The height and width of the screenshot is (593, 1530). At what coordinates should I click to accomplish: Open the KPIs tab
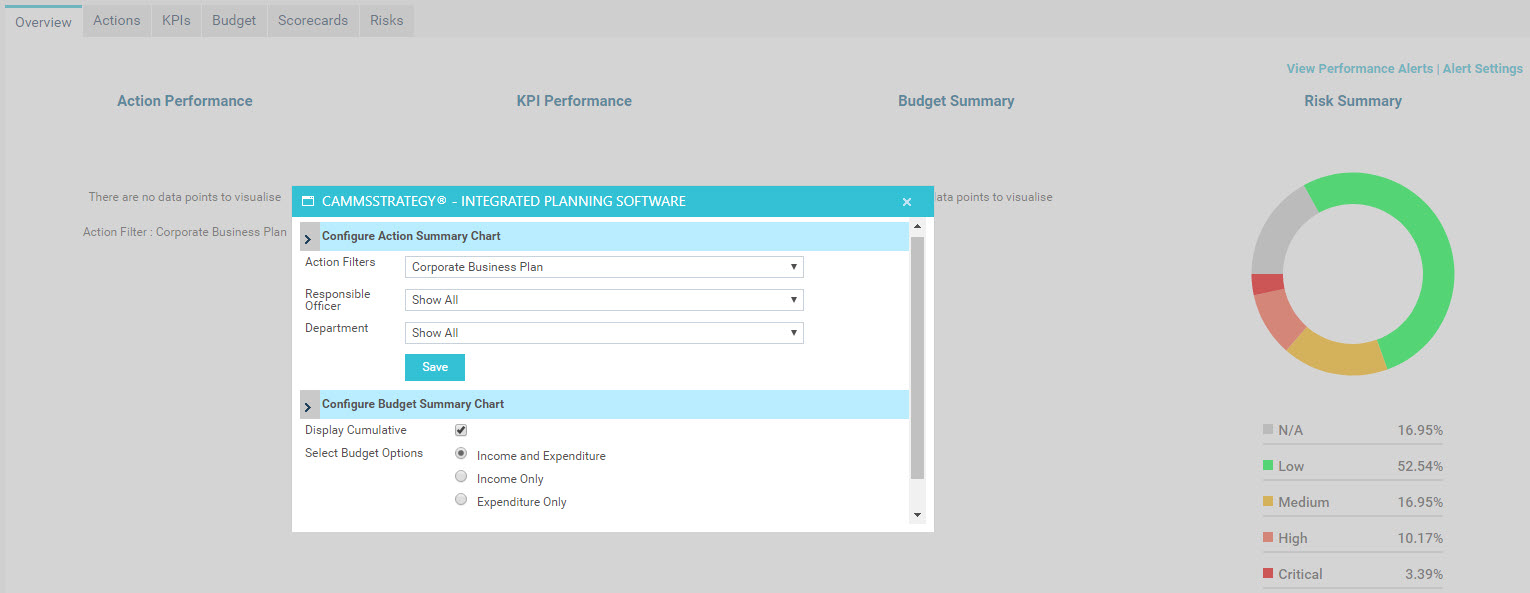tap(176, 20)
